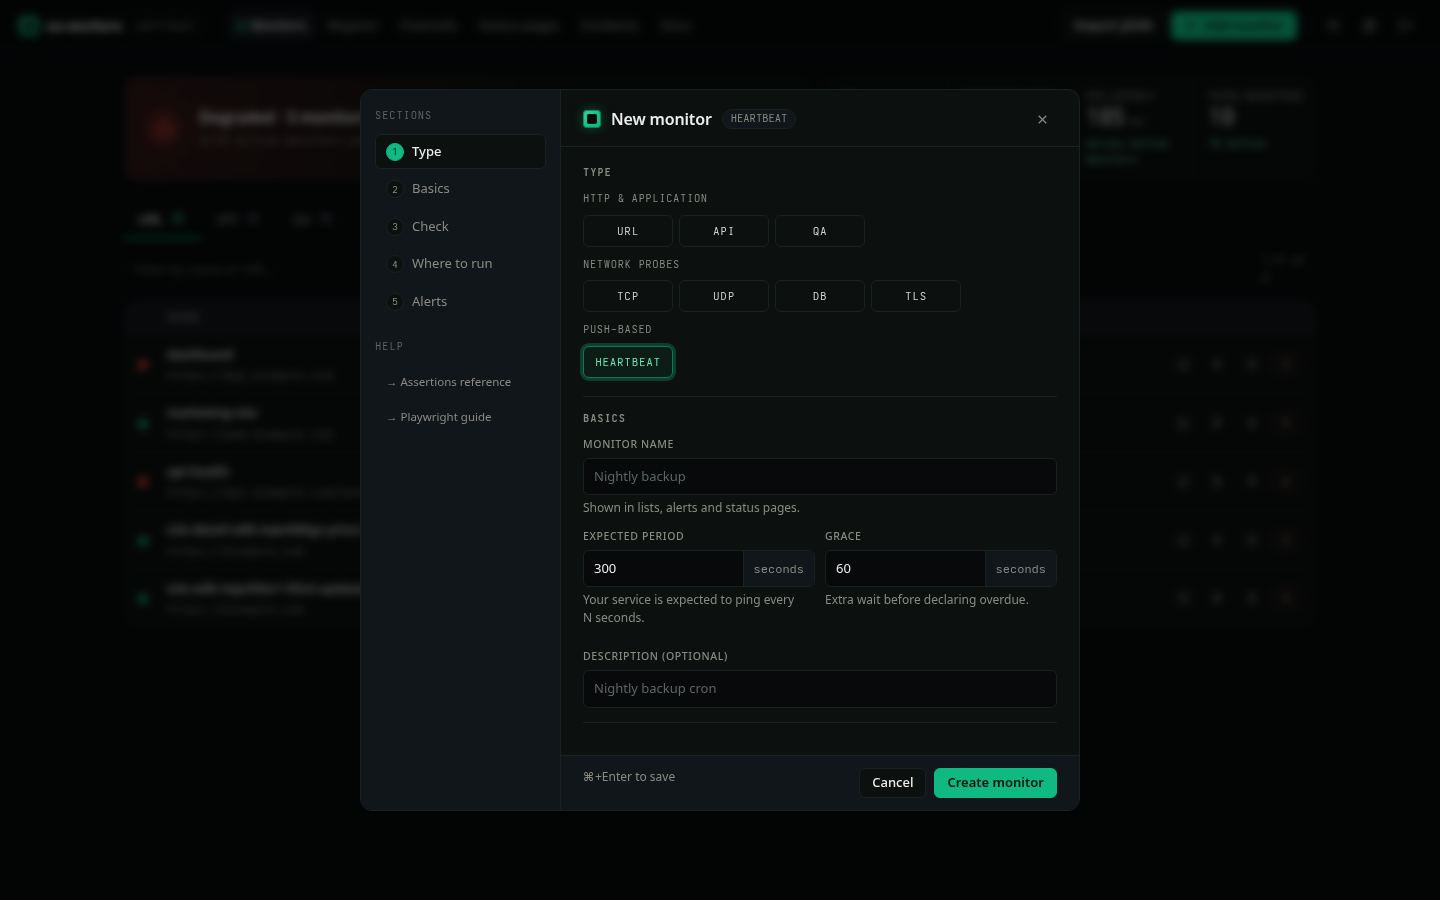Jump to the Check section

[460, 227]
